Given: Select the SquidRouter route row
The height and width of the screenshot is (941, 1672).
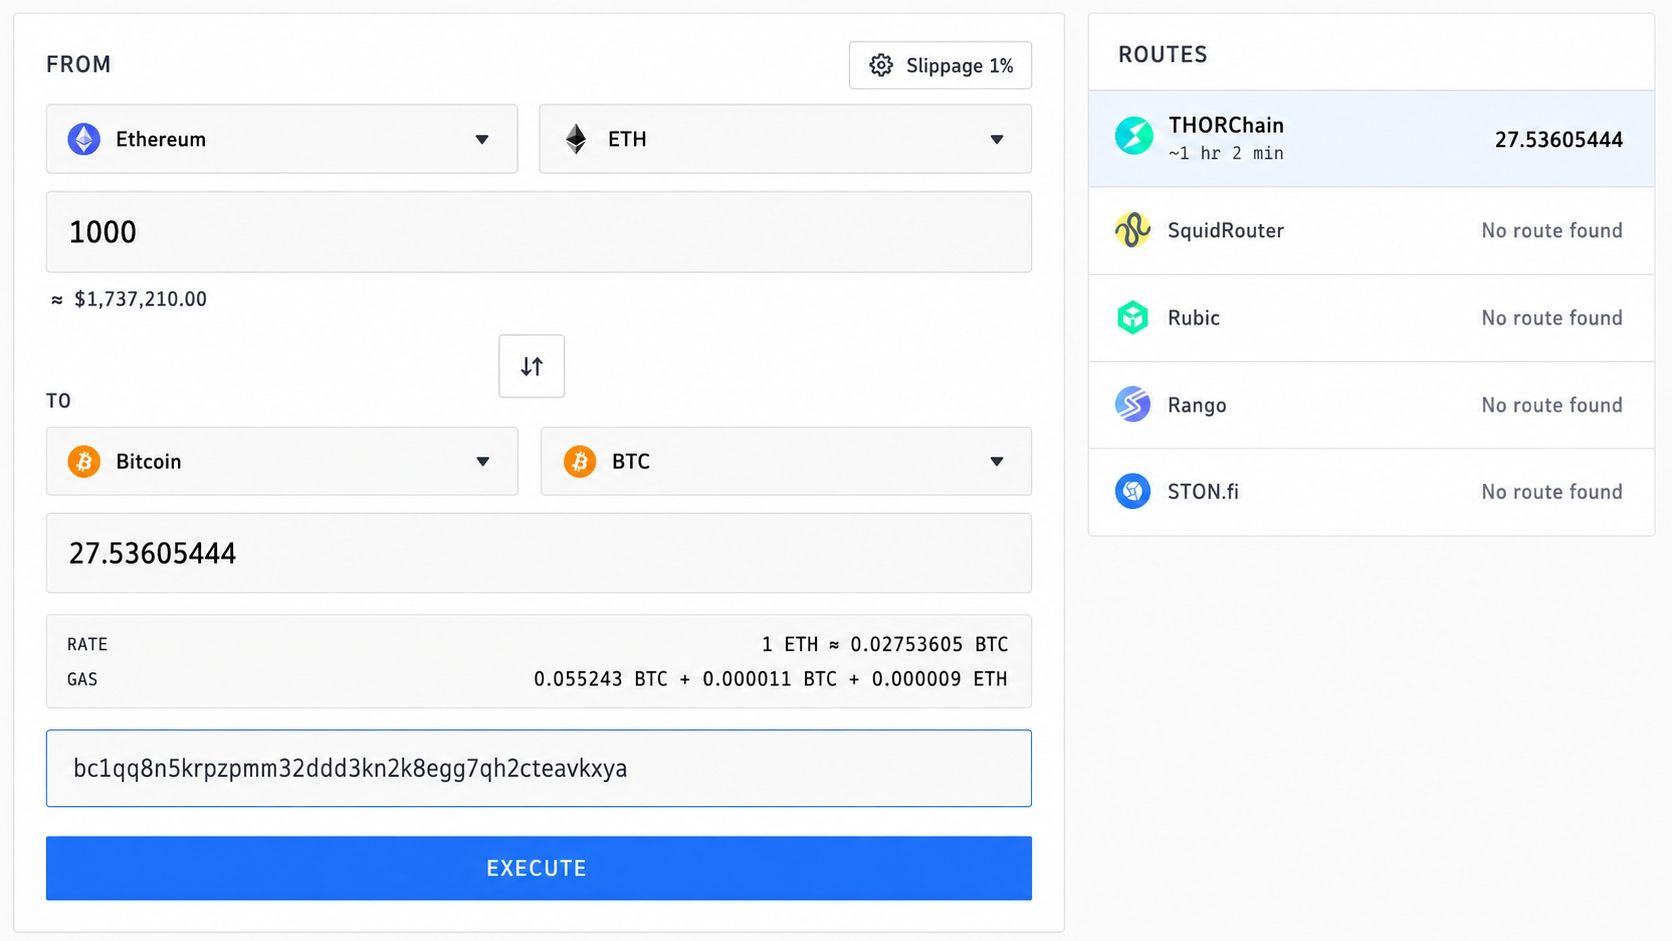Looking at the screenshot, I should [1371, 230].
